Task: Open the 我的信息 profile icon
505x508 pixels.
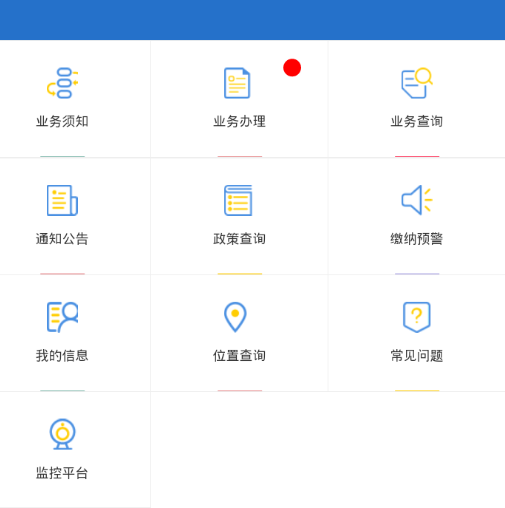Action: (x=62, y=317)
